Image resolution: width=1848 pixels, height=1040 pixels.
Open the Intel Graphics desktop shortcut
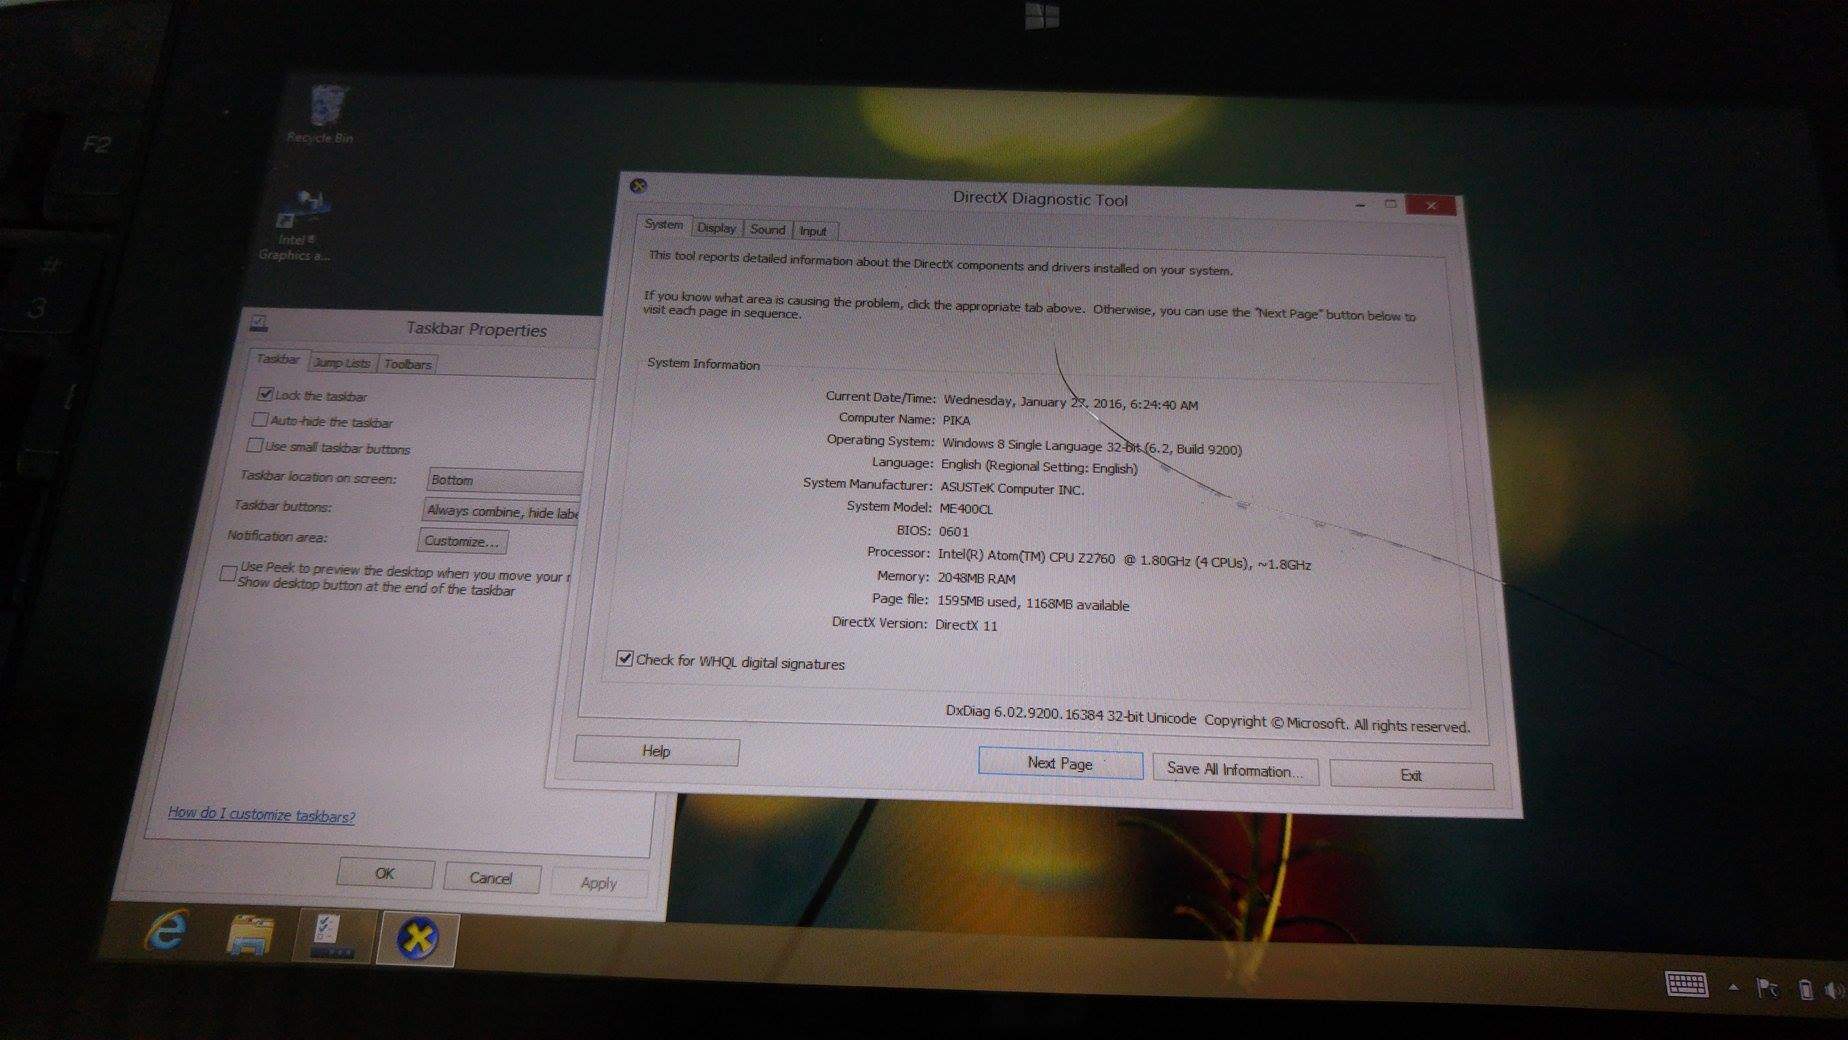(x=298, y=224)
